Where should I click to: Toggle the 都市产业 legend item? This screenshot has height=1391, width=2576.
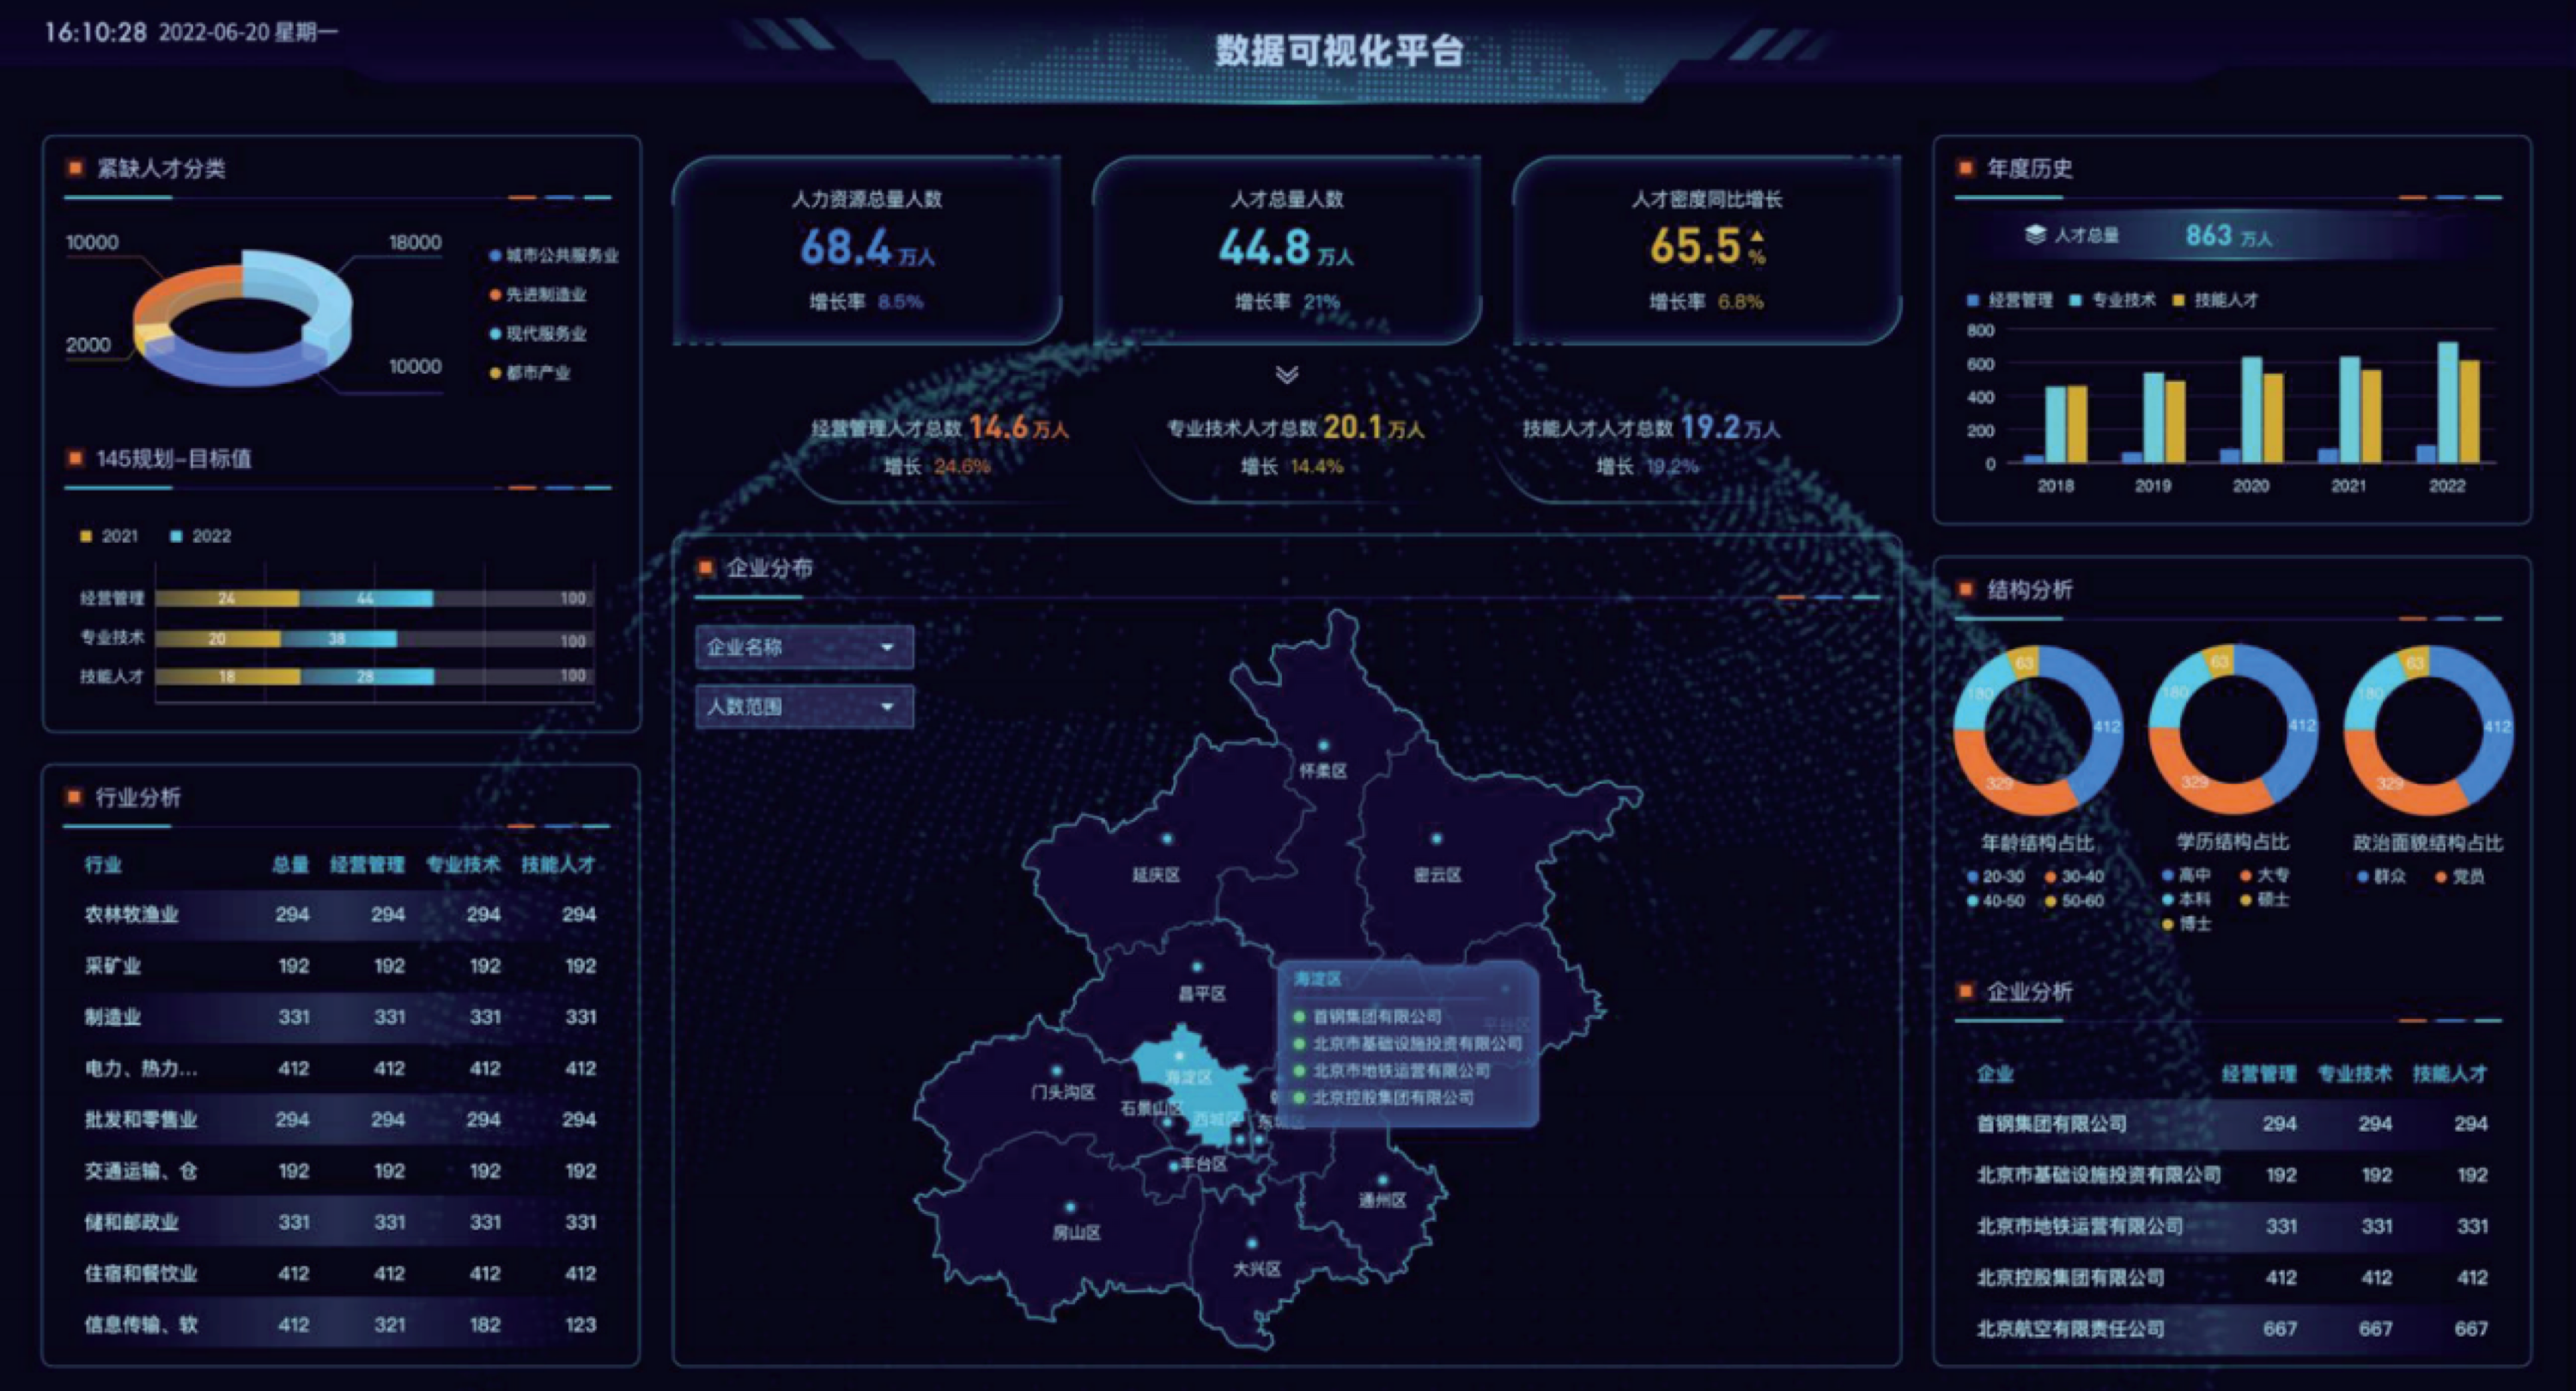530,373
